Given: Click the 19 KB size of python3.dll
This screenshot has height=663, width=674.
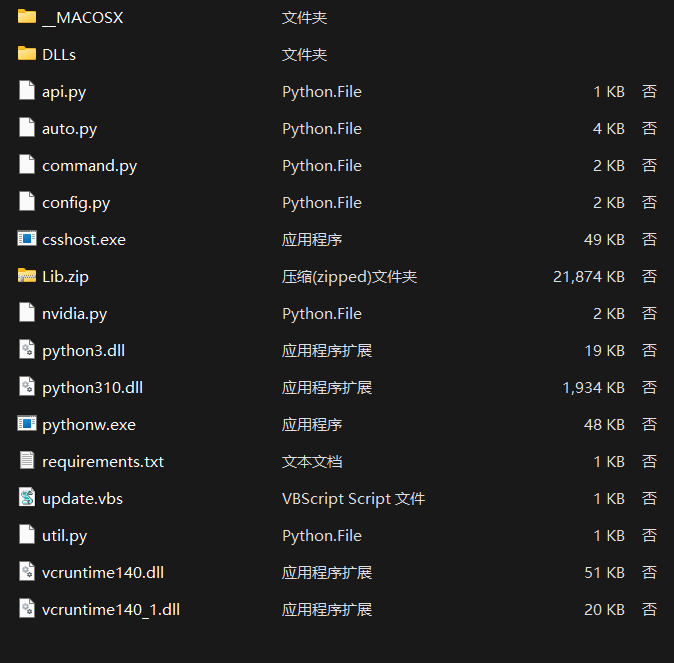Looking at the screenshot, I should [604, 350].
